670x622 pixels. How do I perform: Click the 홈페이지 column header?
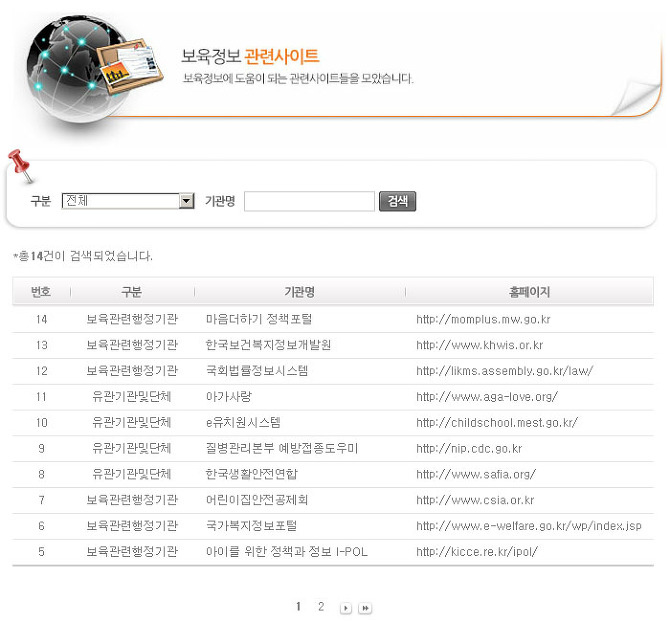tap(529, 292)
